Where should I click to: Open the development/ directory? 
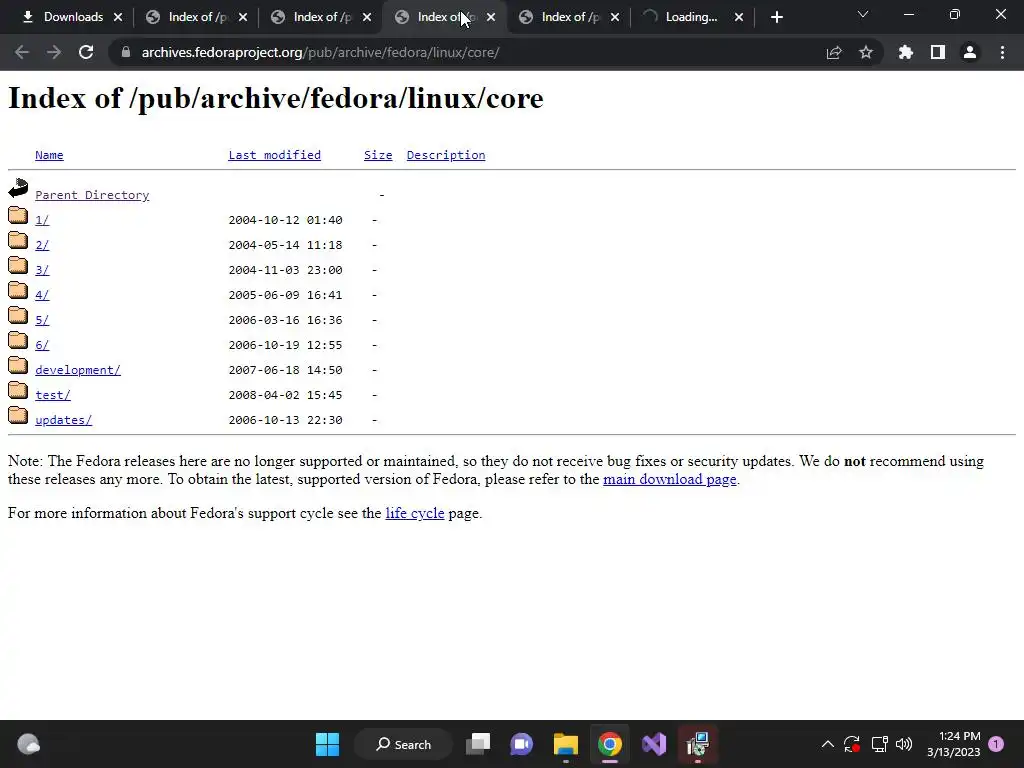pos(78,370)
